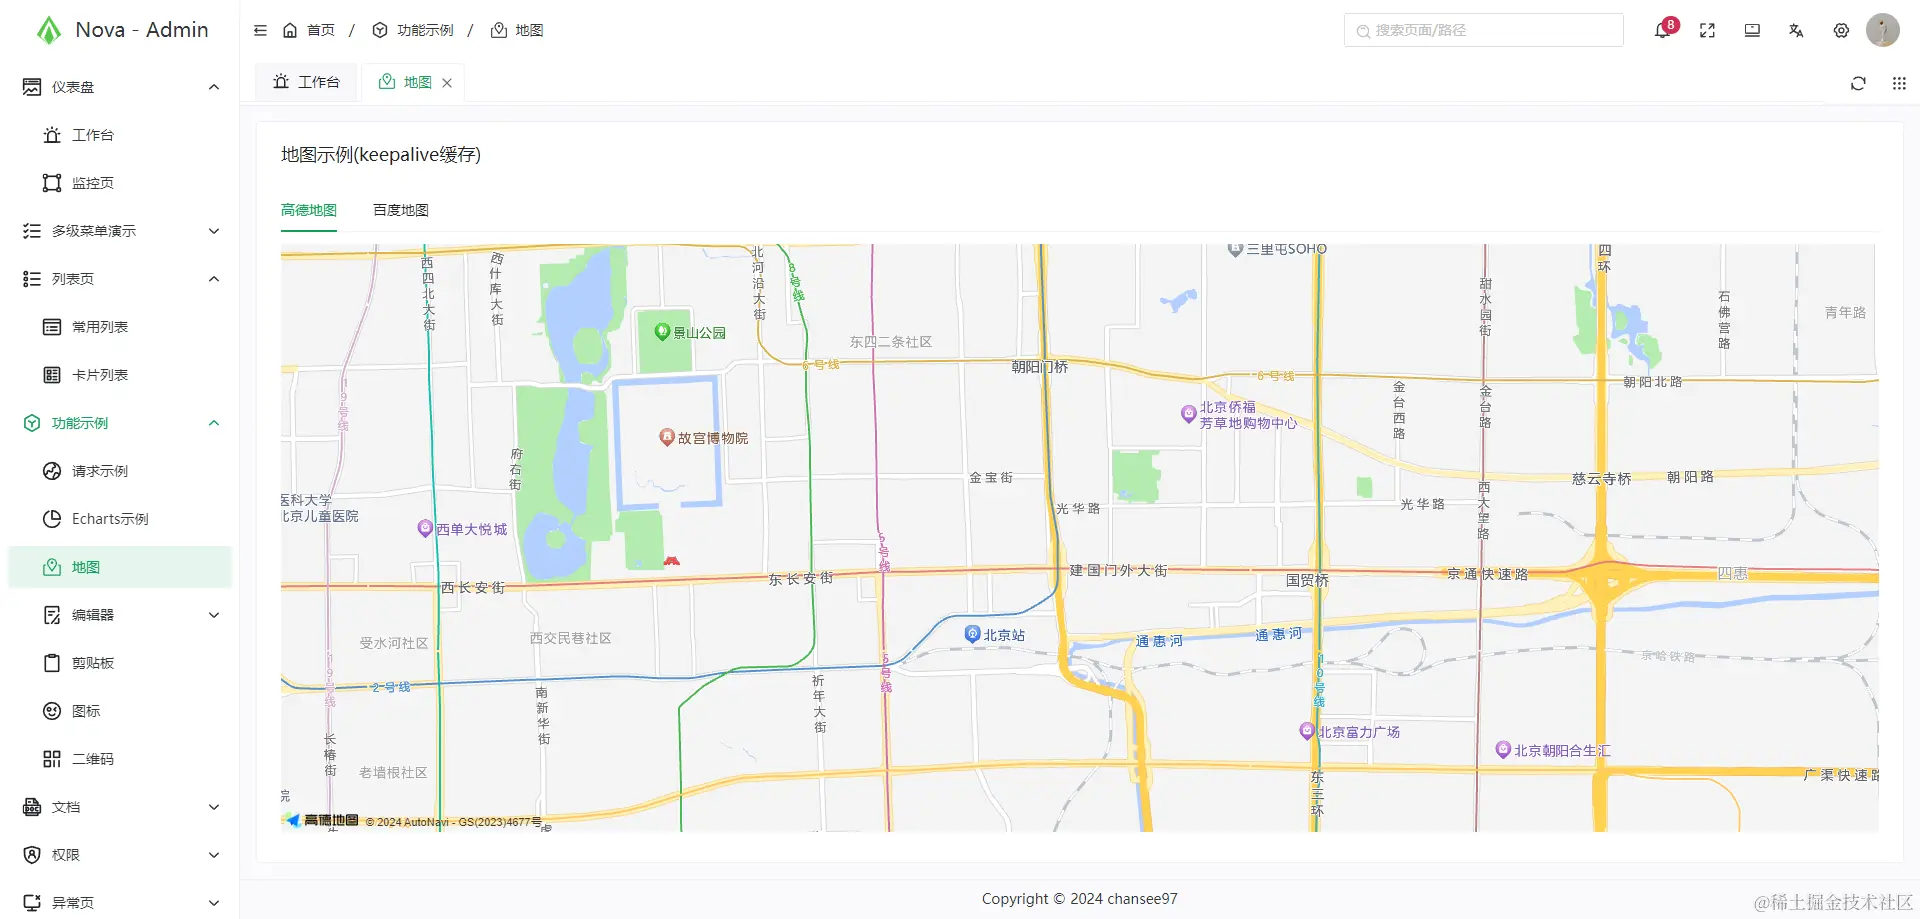This screenshot has height=919, width=1920.
Task: Click the 高德地图 logo on map
Action: [322, 820]
